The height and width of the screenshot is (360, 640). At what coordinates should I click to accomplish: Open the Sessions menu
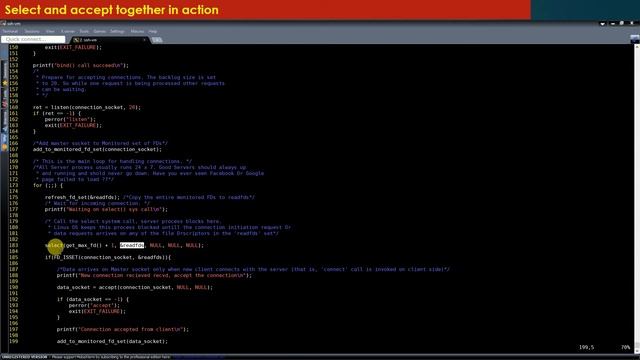pyautogui.click(x=32, y=31)
